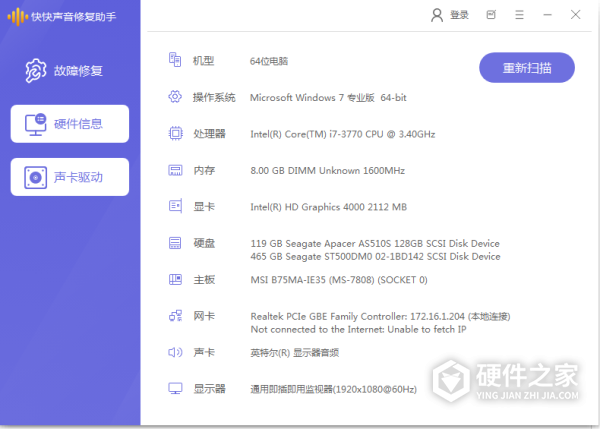The width and height of the screenshot is (600, 429).
Task: Minimize the window
Action: click(x=548, y=15)
